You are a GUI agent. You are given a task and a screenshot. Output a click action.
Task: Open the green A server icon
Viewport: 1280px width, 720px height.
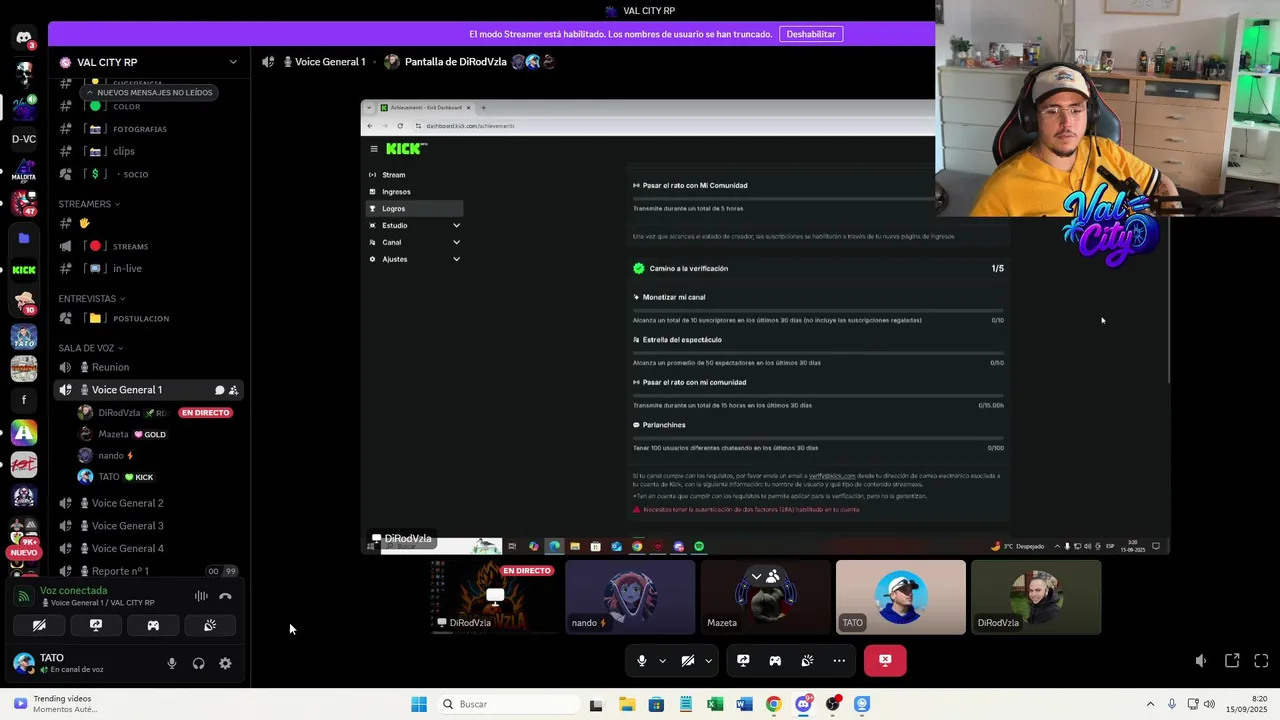[24, 433]
